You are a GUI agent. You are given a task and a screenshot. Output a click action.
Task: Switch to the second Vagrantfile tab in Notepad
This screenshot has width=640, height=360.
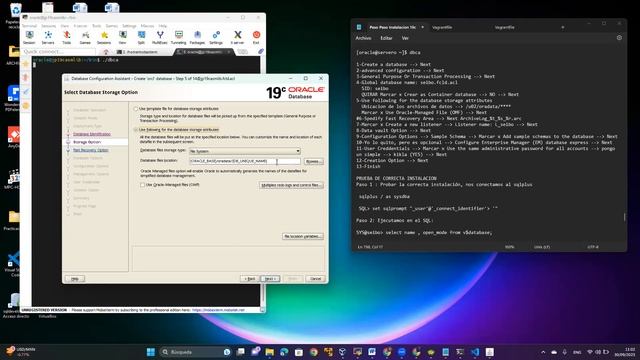(x=504, y=27)
